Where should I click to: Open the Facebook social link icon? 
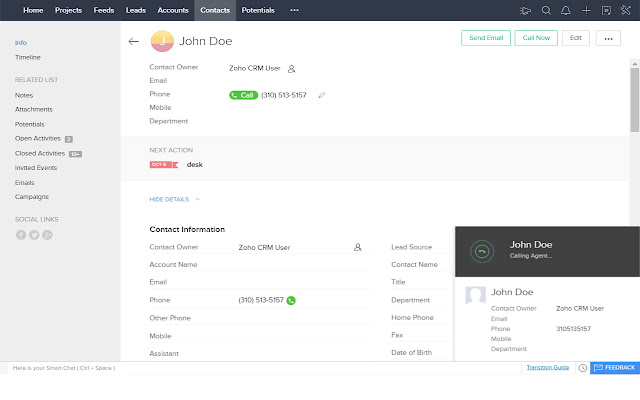(21, 235)
